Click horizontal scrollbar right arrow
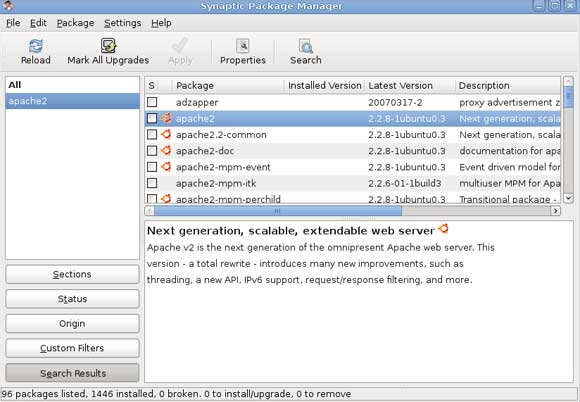The image size is (580, 402). (555, 211)
